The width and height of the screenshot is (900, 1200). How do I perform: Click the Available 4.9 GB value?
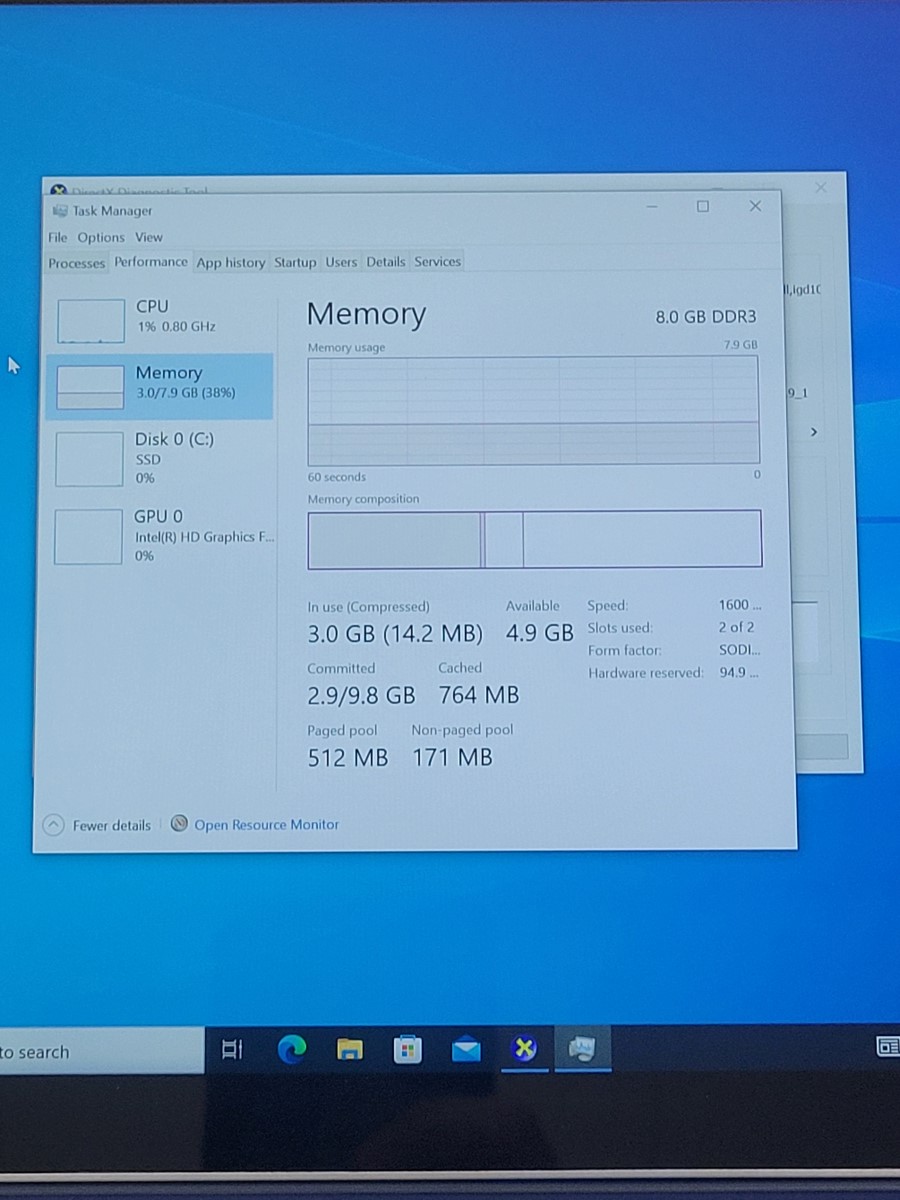coord(540,633)
